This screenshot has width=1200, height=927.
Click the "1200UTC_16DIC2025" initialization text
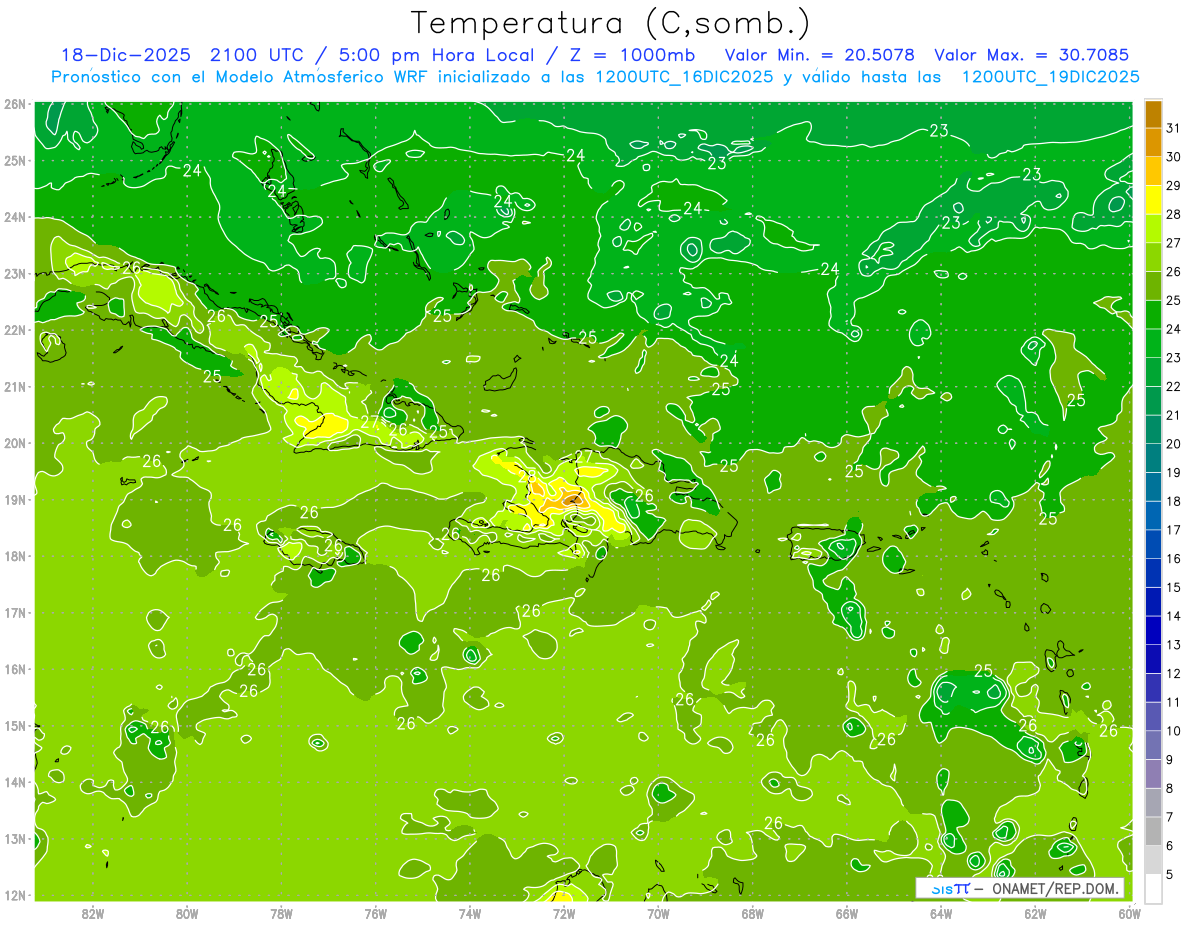[682, 77]
